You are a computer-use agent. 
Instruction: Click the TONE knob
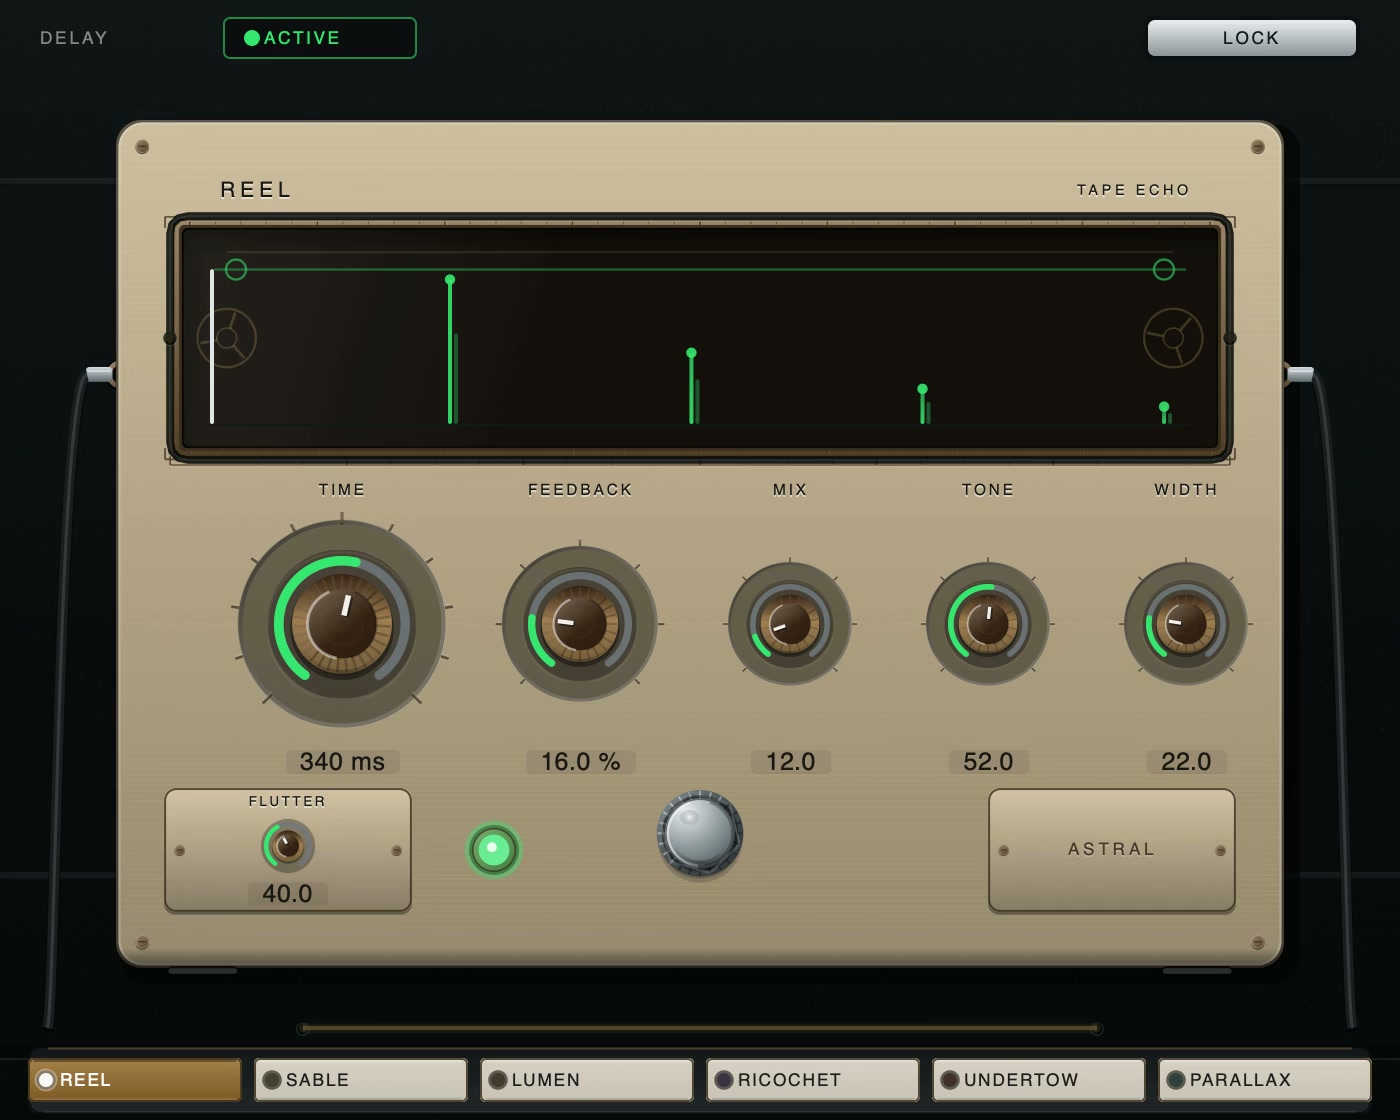click(988, 624)
